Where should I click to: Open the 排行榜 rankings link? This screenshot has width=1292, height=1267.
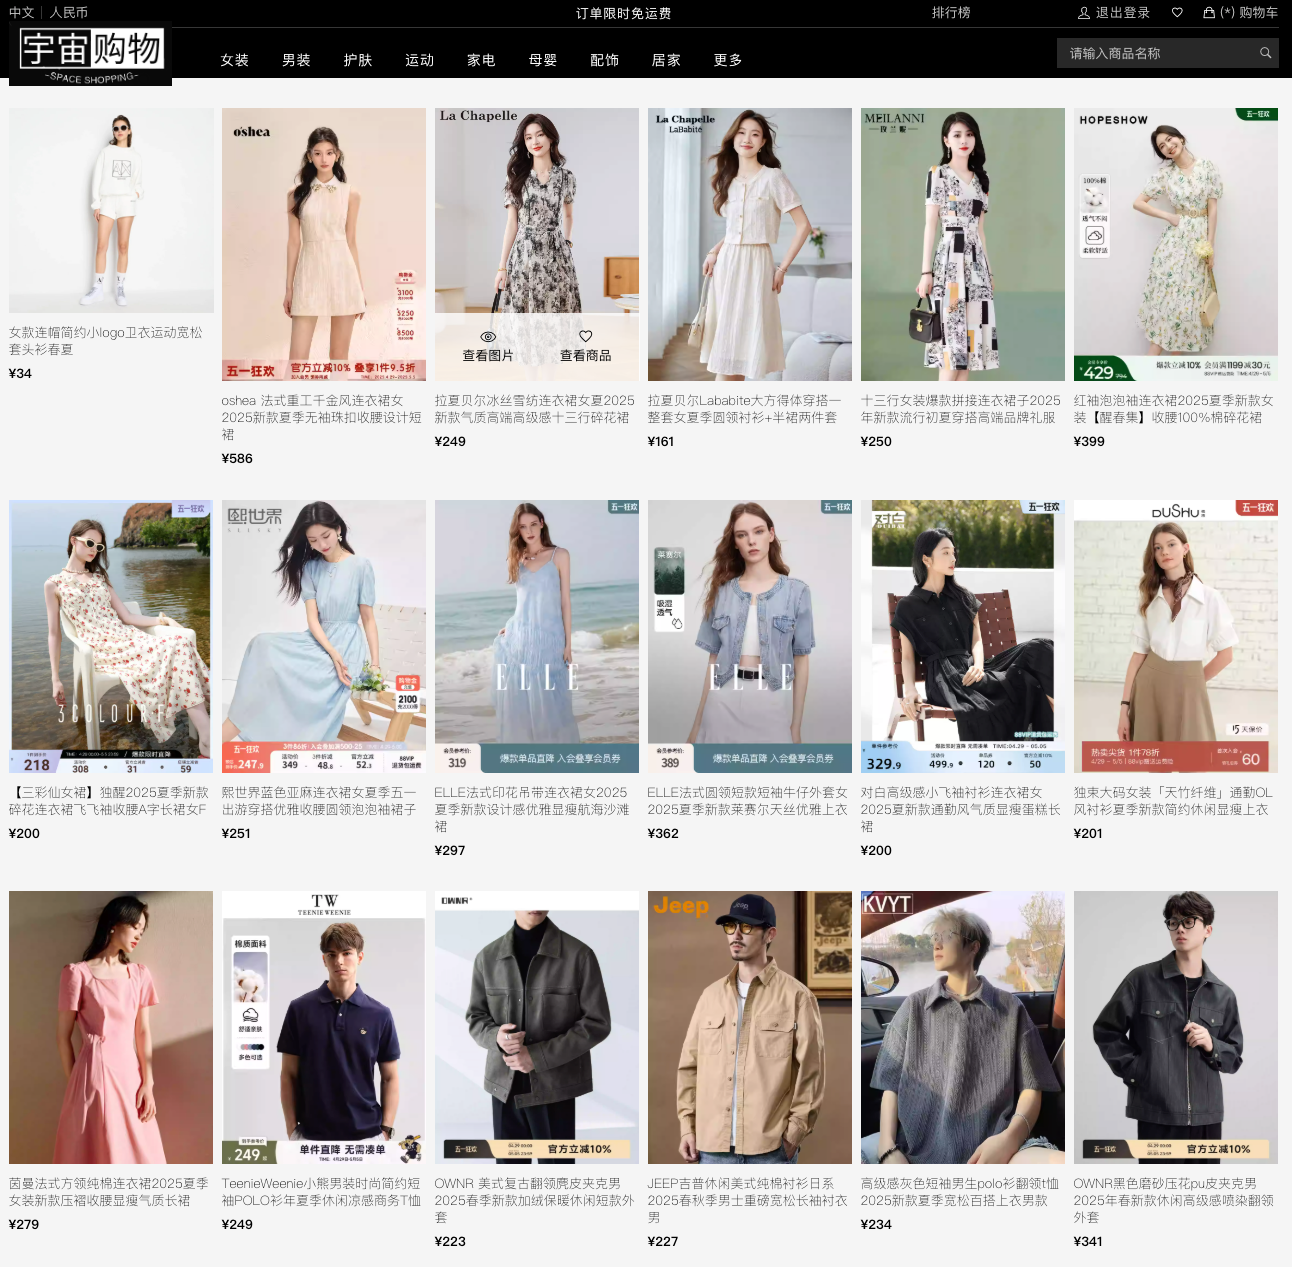point(950,13)
